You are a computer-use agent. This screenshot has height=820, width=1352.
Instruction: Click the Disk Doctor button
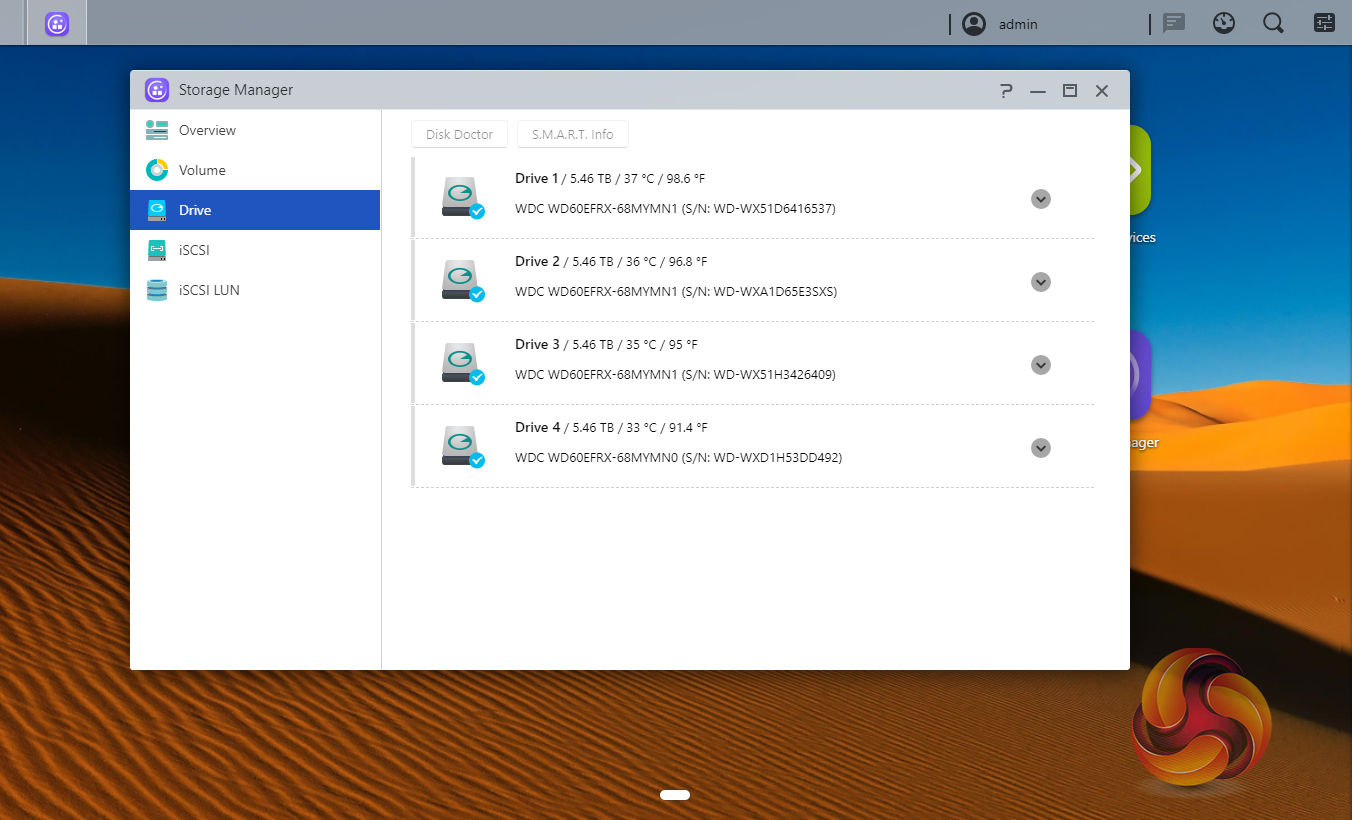460,134
